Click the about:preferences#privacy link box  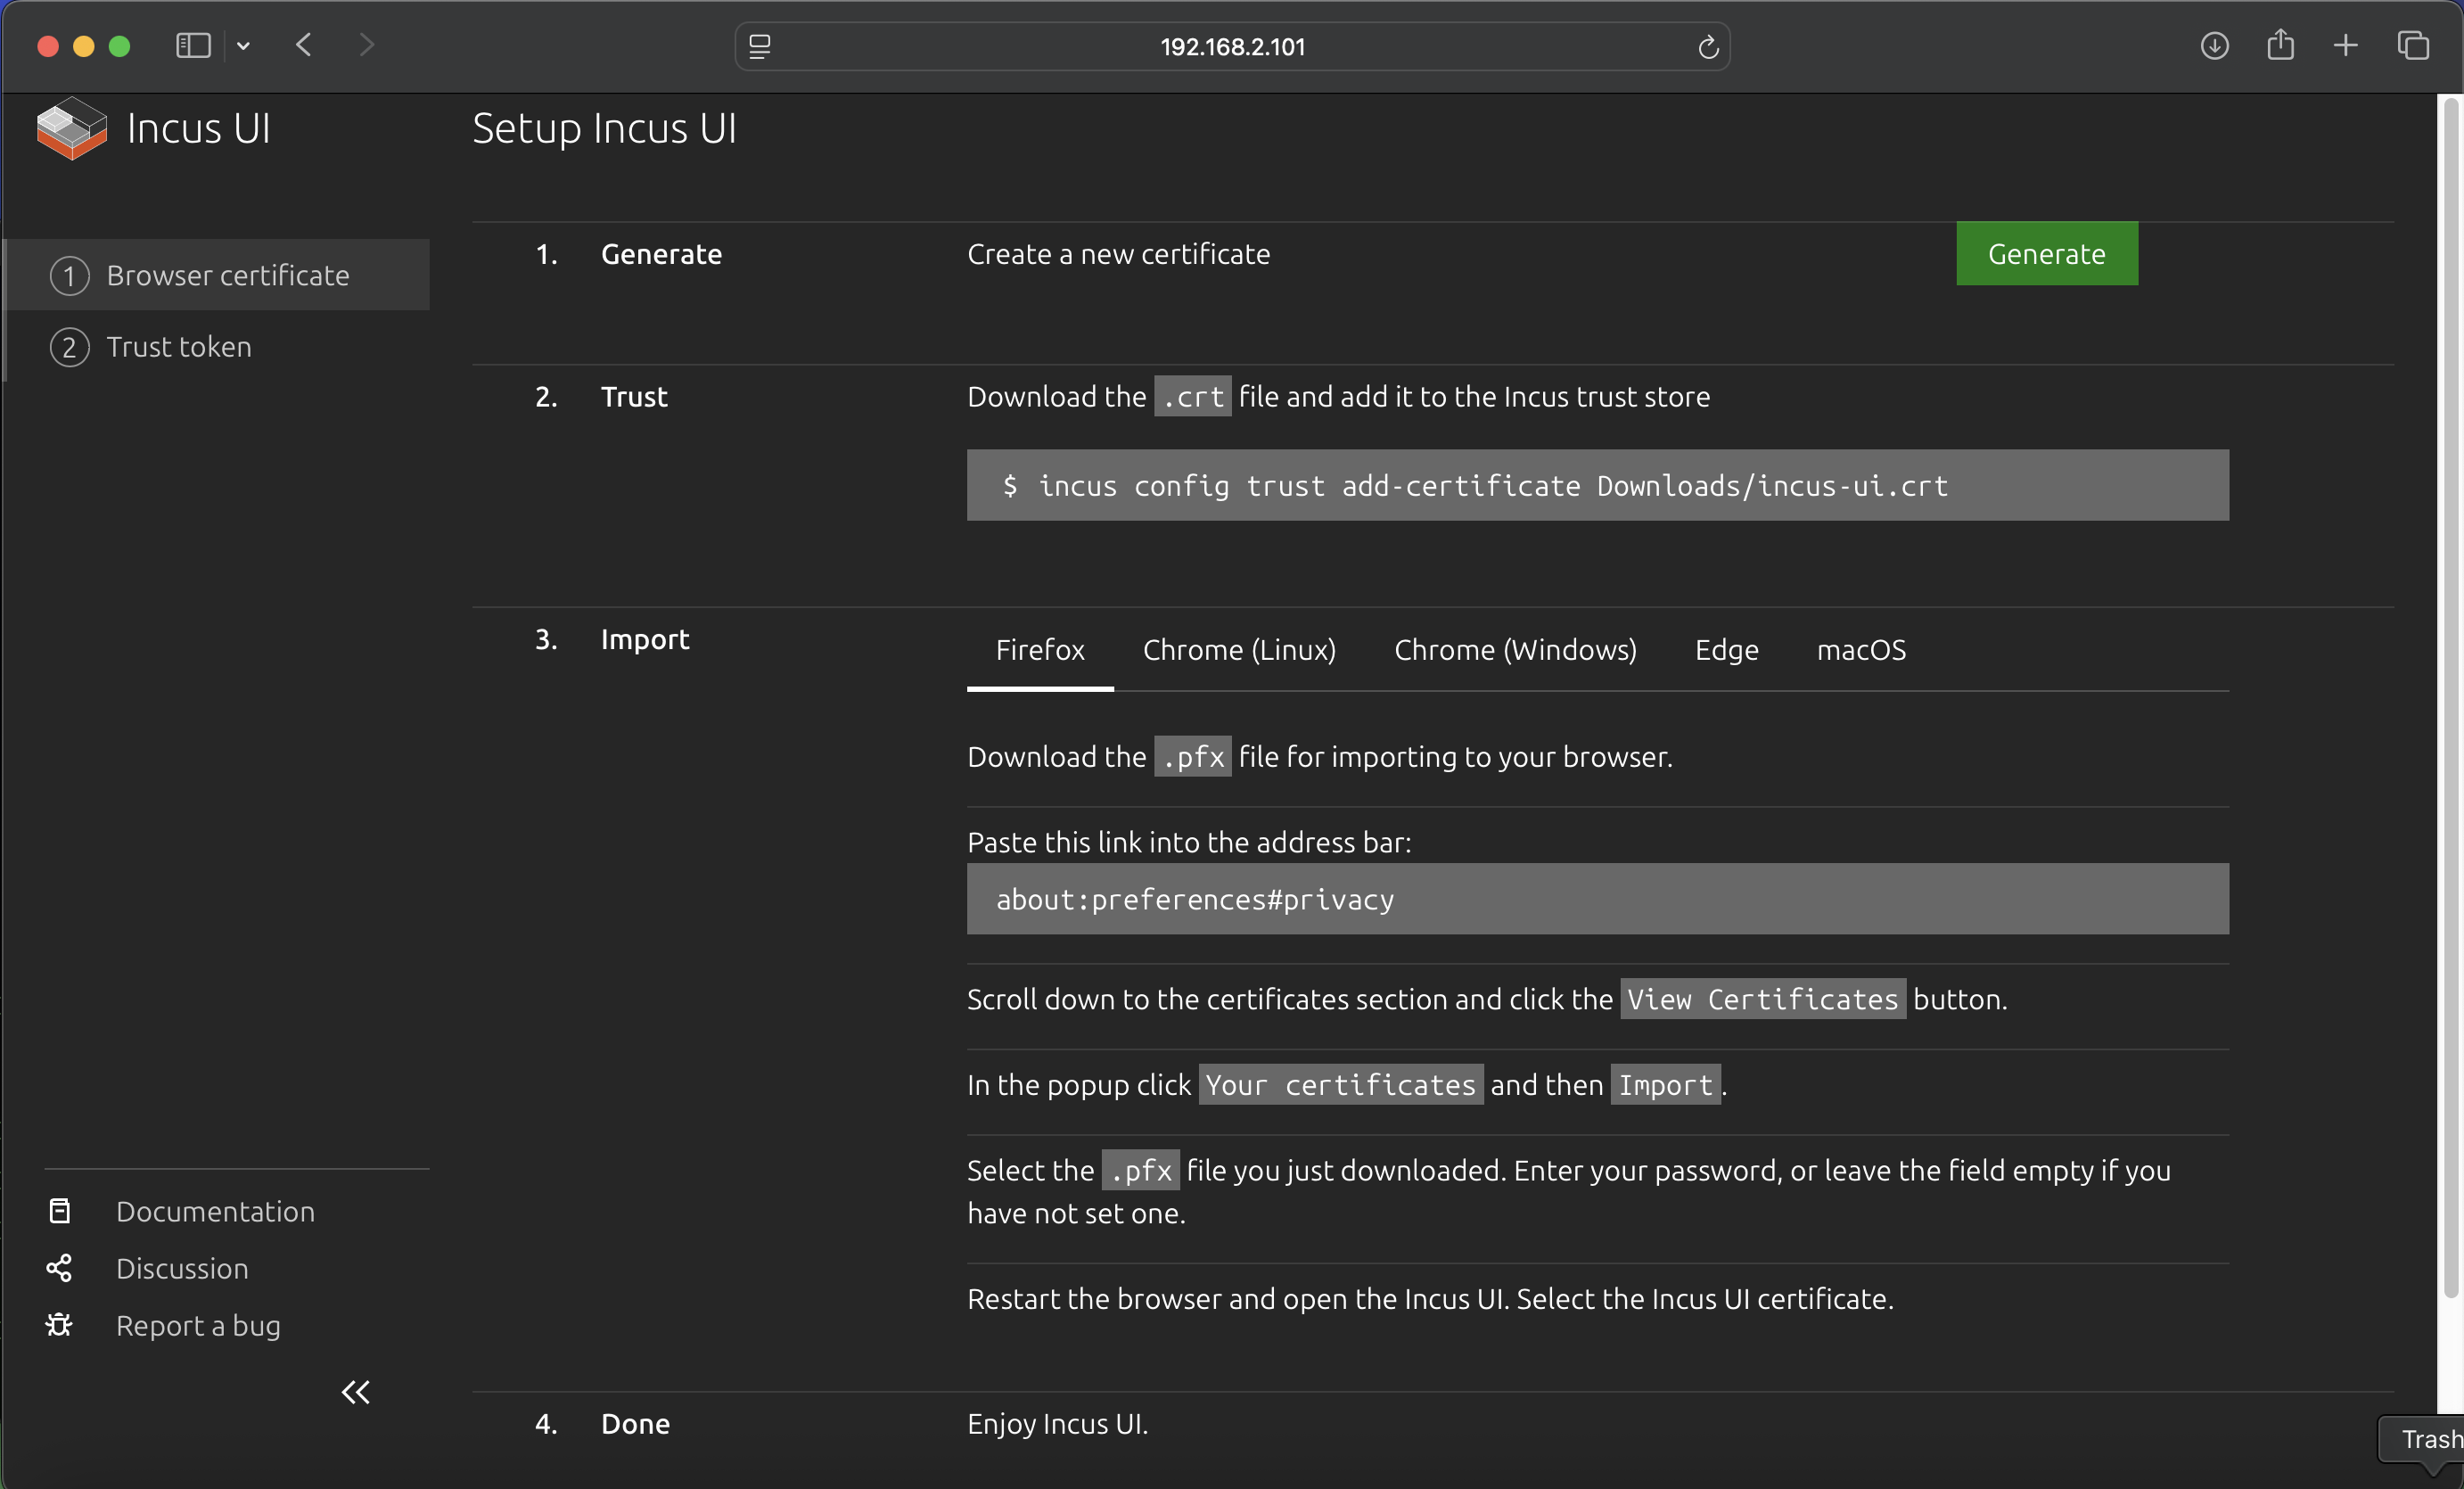pyautogui.click(x=1597, y=899)
